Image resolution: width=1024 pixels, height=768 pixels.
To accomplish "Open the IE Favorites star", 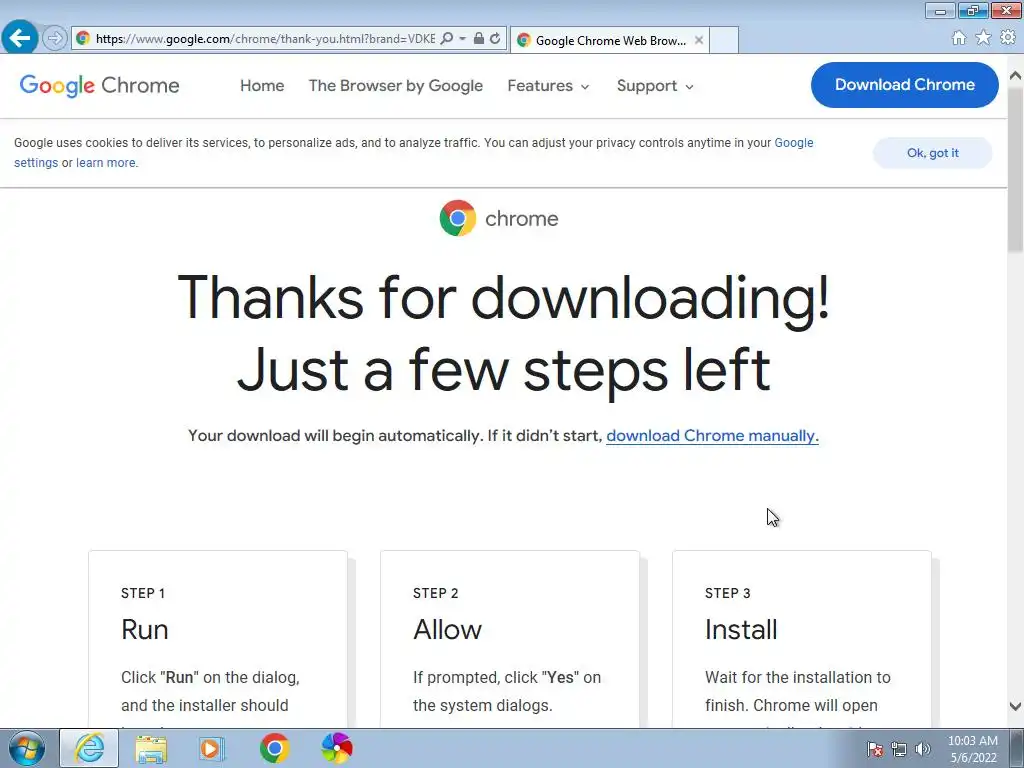I will pyautogui.click(x=983, y=38).
